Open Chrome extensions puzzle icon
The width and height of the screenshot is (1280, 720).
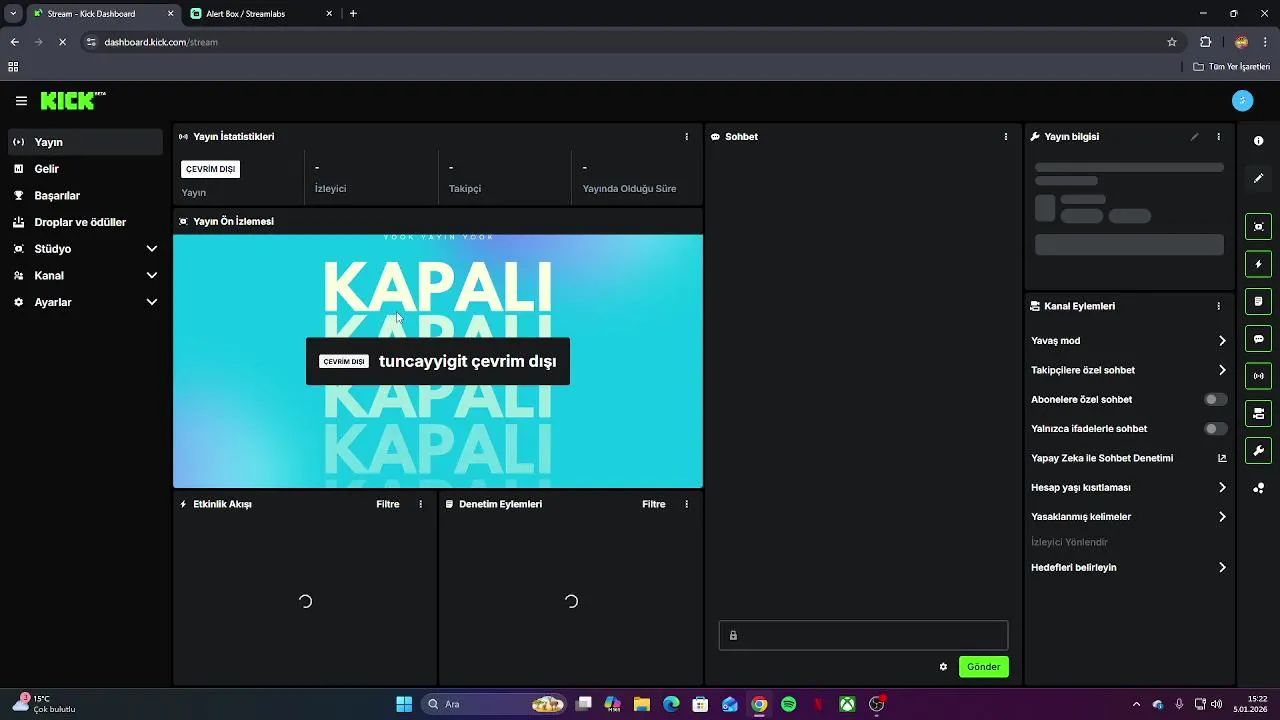point(1205,42)
